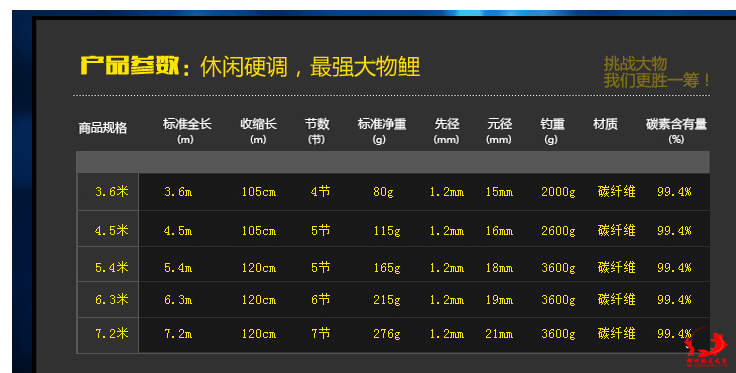Click the 80g net weight value
The width and height of the screenshot is (736, 373).
point(383,192)
